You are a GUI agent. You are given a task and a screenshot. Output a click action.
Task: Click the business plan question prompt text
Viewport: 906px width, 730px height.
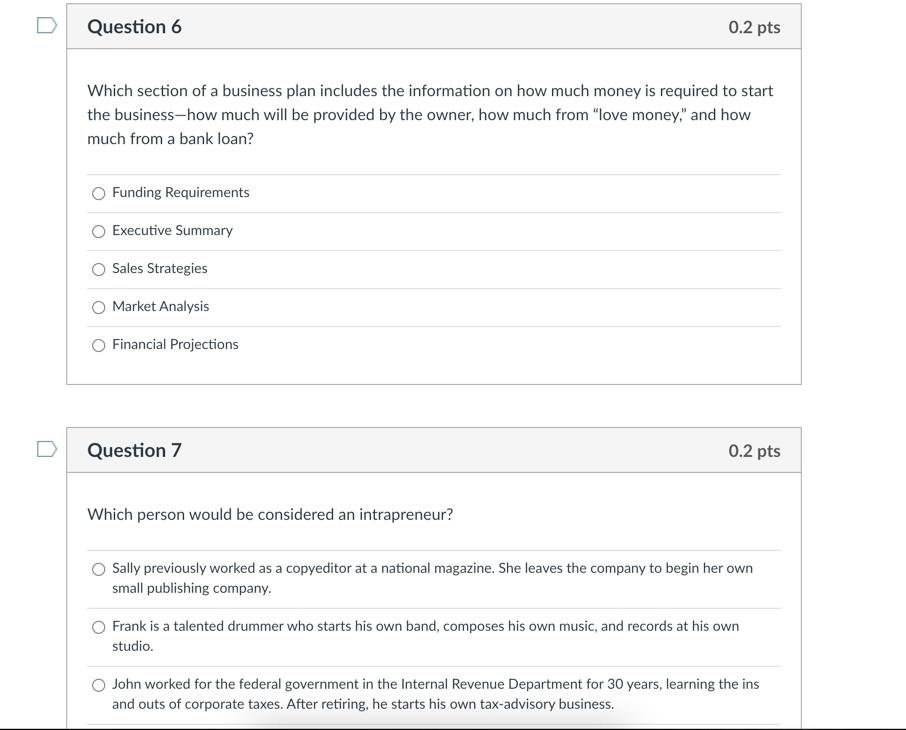pyautogui.click(x=430, y=114)
